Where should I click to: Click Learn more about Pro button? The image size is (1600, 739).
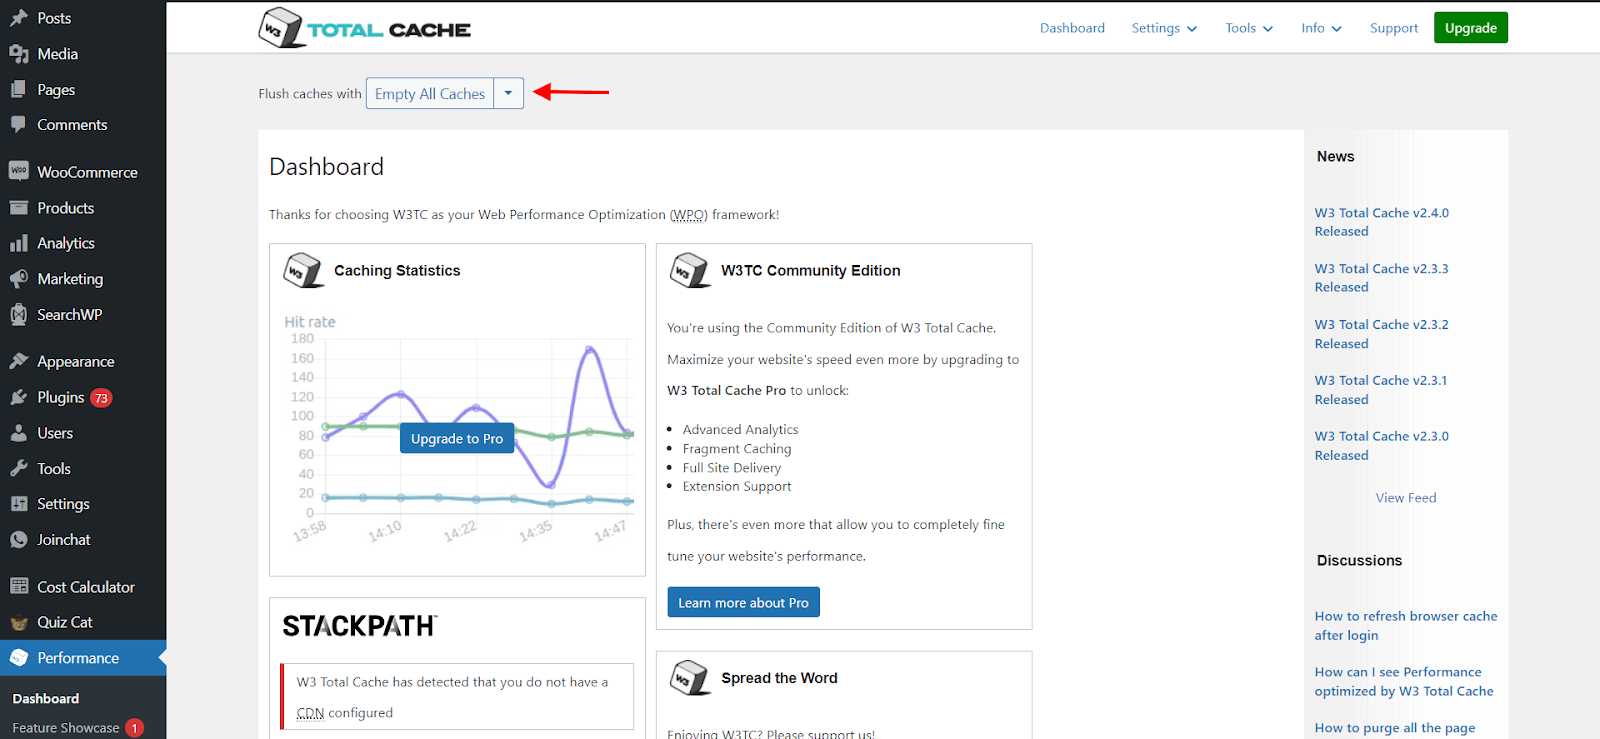point(743,602)
